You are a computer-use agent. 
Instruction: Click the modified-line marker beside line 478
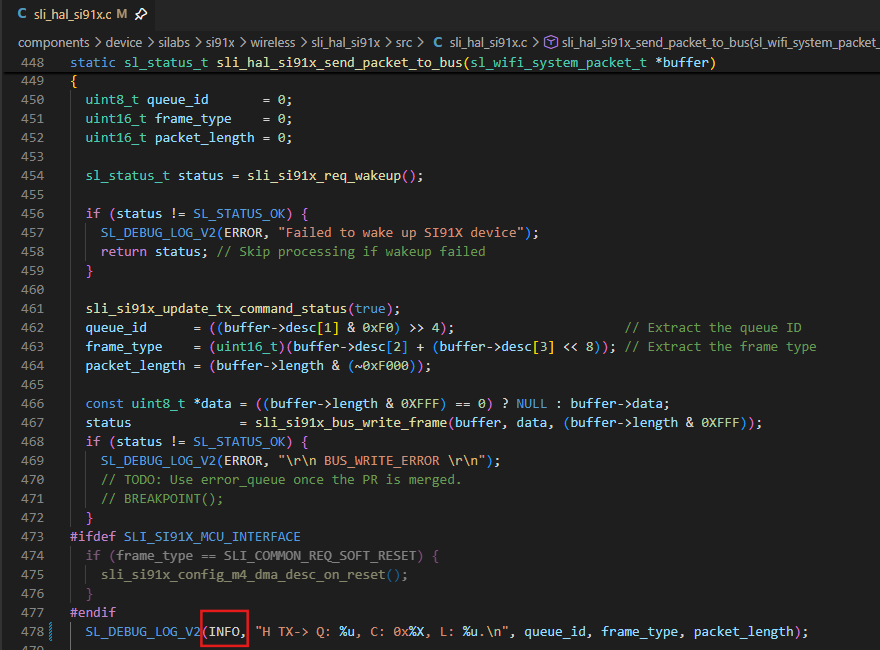tap(51, 631)
